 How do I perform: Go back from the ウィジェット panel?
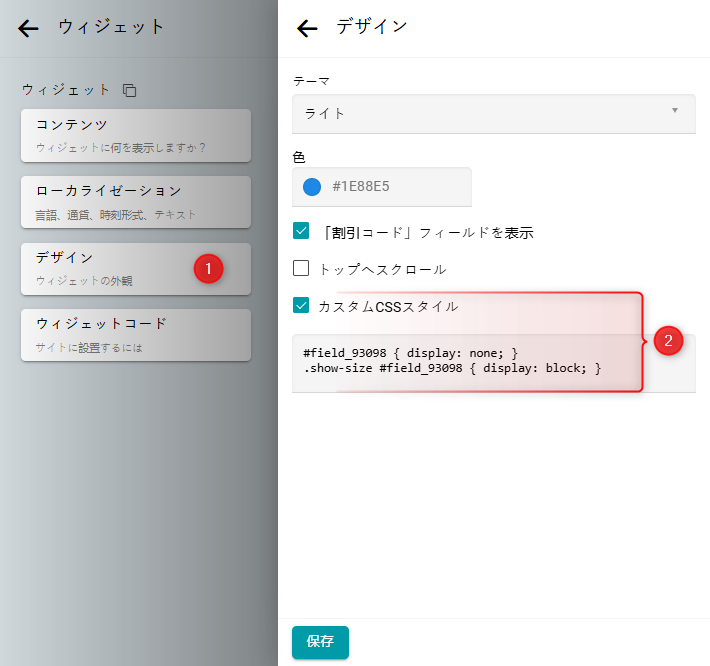click(28, 28)
